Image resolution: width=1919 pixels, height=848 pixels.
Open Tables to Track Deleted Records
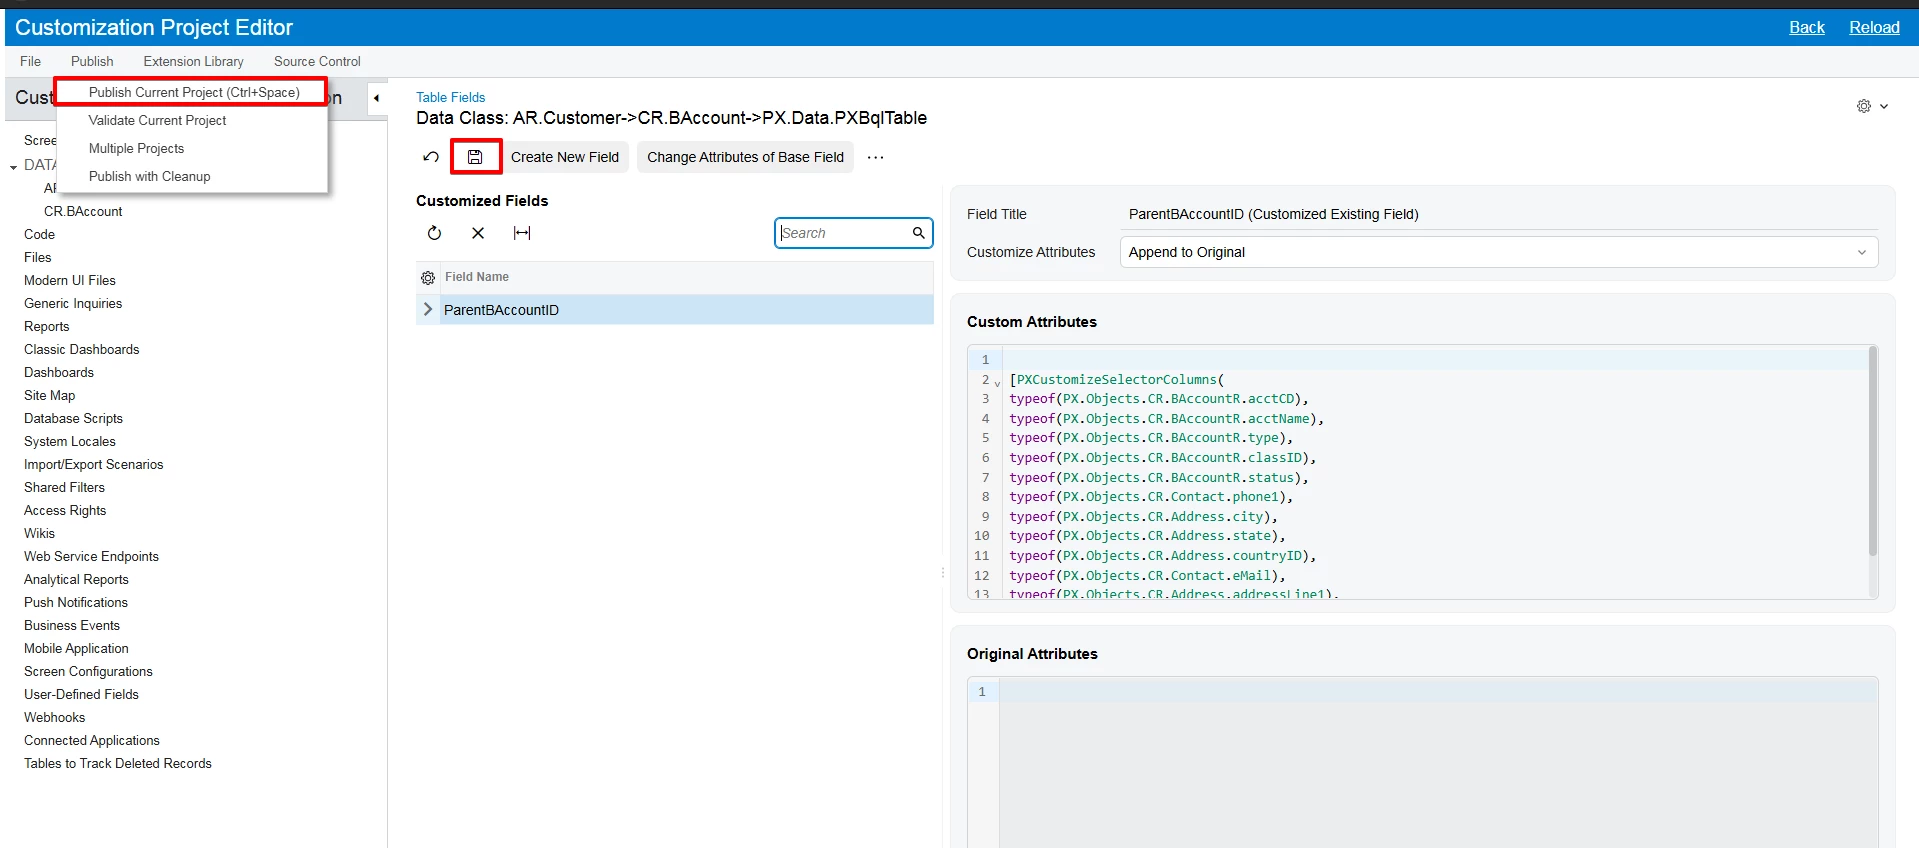coord(118,763)
